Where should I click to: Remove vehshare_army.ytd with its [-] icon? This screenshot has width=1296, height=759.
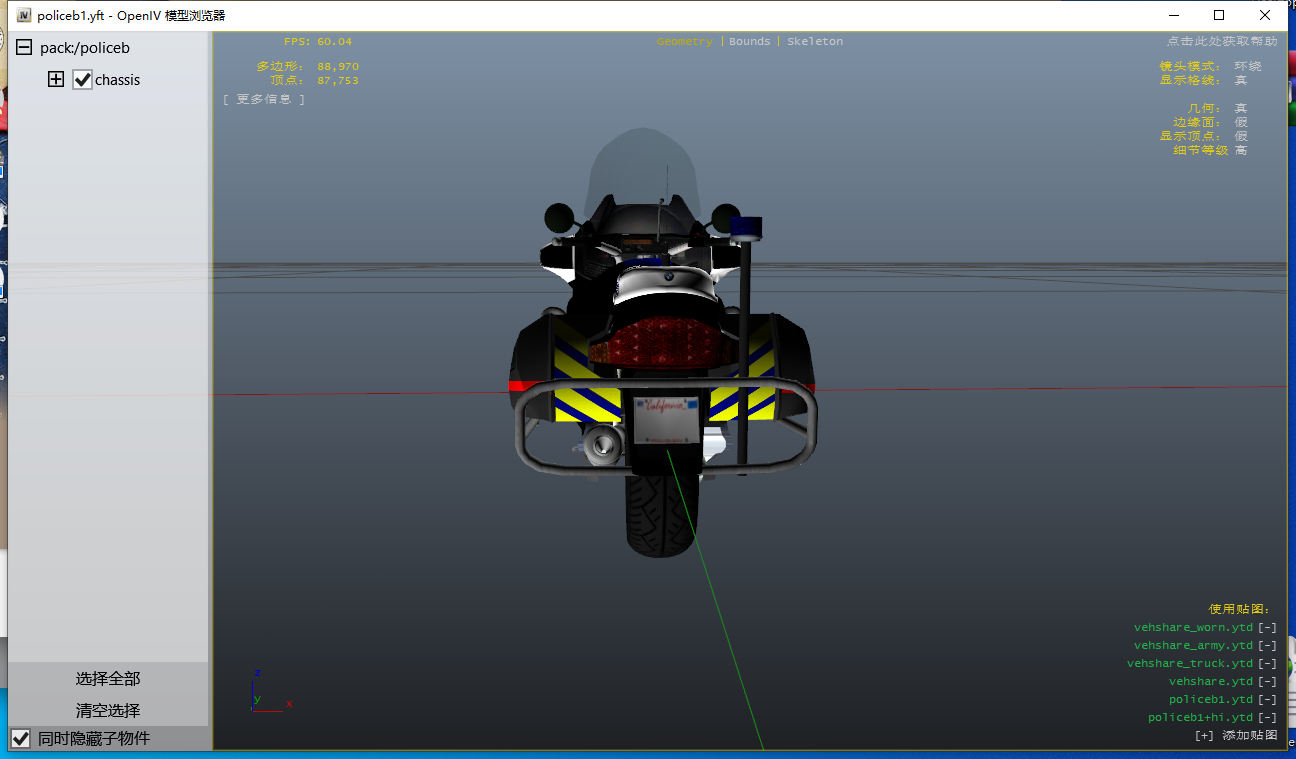[1267, 646]
